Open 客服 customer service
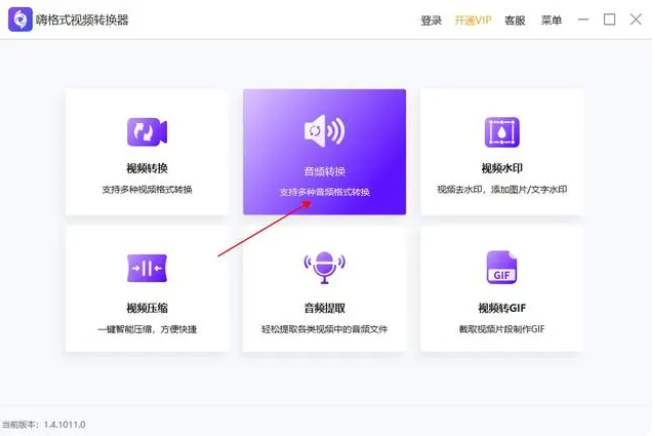The image size is (655, 436). 515,20
